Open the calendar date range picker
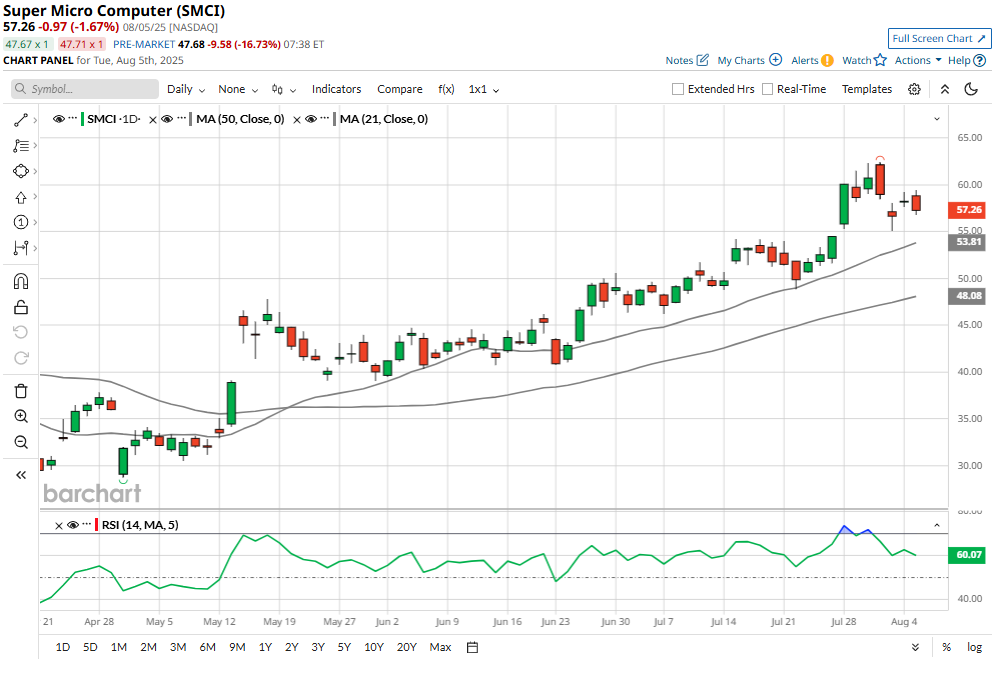 (472, 647)
